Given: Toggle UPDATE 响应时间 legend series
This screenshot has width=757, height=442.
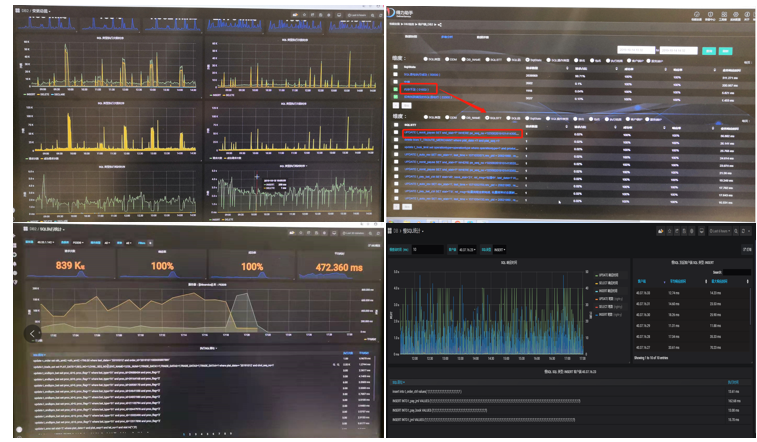Looking at the screenshot, I should pyautogui.click(x=608, y=275).
